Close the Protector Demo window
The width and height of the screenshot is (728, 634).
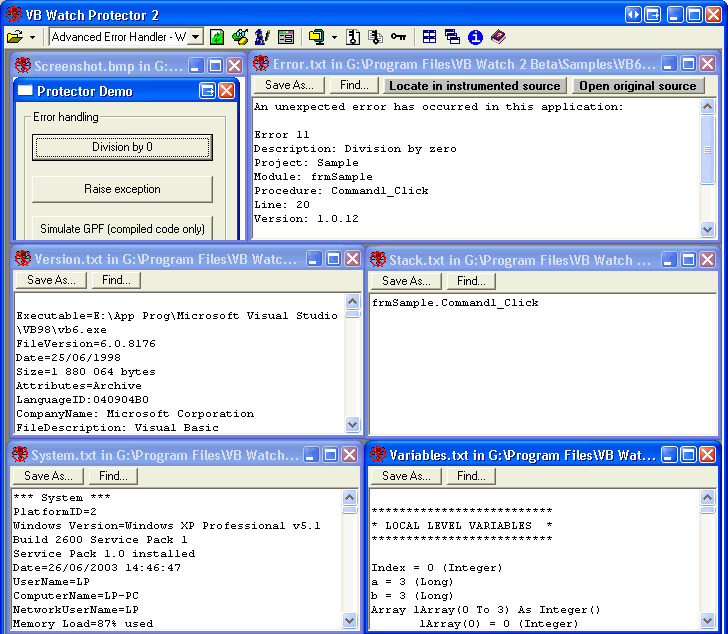click(x=226, y=91)
